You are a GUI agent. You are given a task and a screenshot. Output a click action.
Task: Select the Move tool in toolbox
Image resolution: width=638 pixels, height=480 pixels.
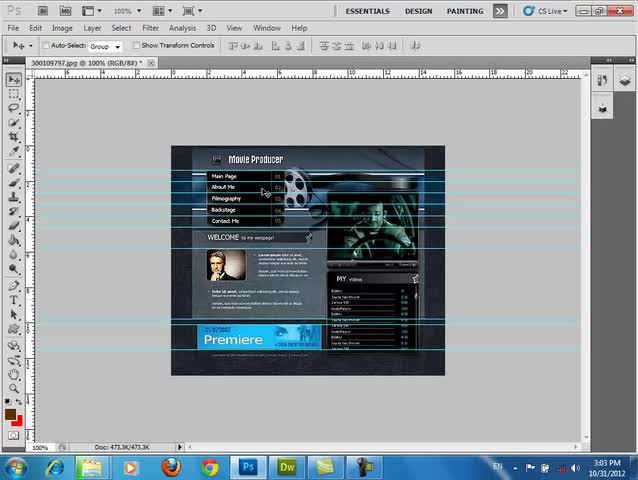point(14,79)
